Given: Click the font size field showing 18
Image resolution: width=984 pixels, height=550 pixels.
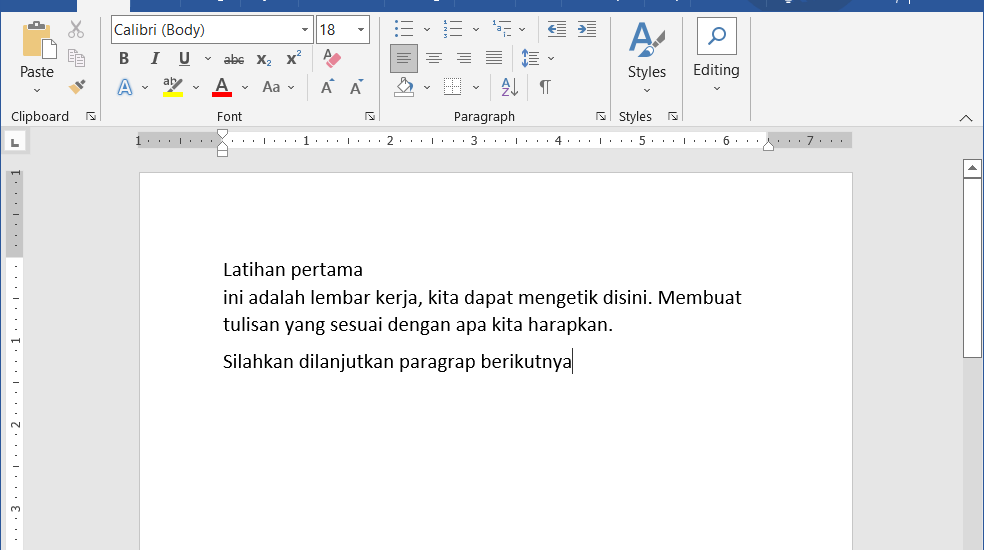Looking at the screenshot, I should [x=335, y=30].
